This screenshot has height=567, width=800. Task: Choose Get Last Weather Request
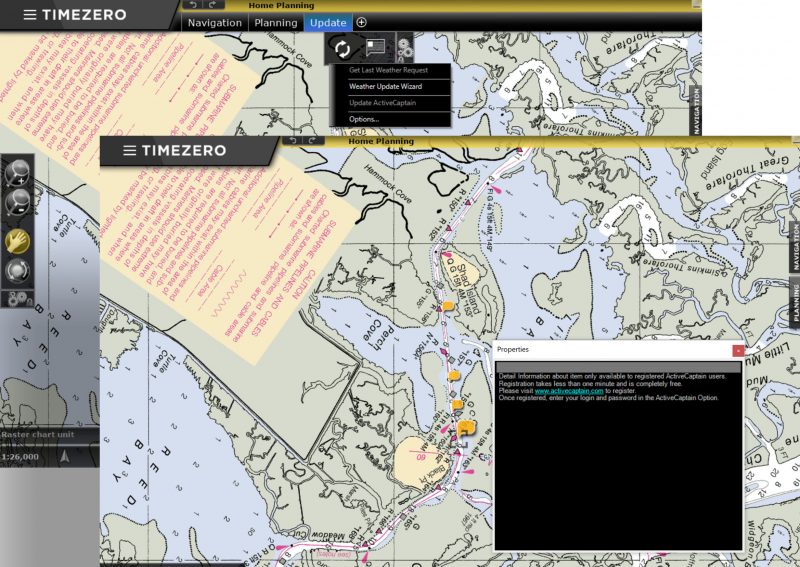click(x=388, y=70)
